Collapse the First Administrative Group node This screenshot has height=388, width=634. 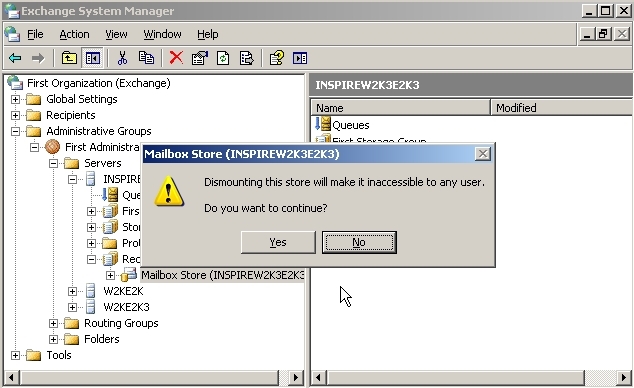(x=34, y=147)
